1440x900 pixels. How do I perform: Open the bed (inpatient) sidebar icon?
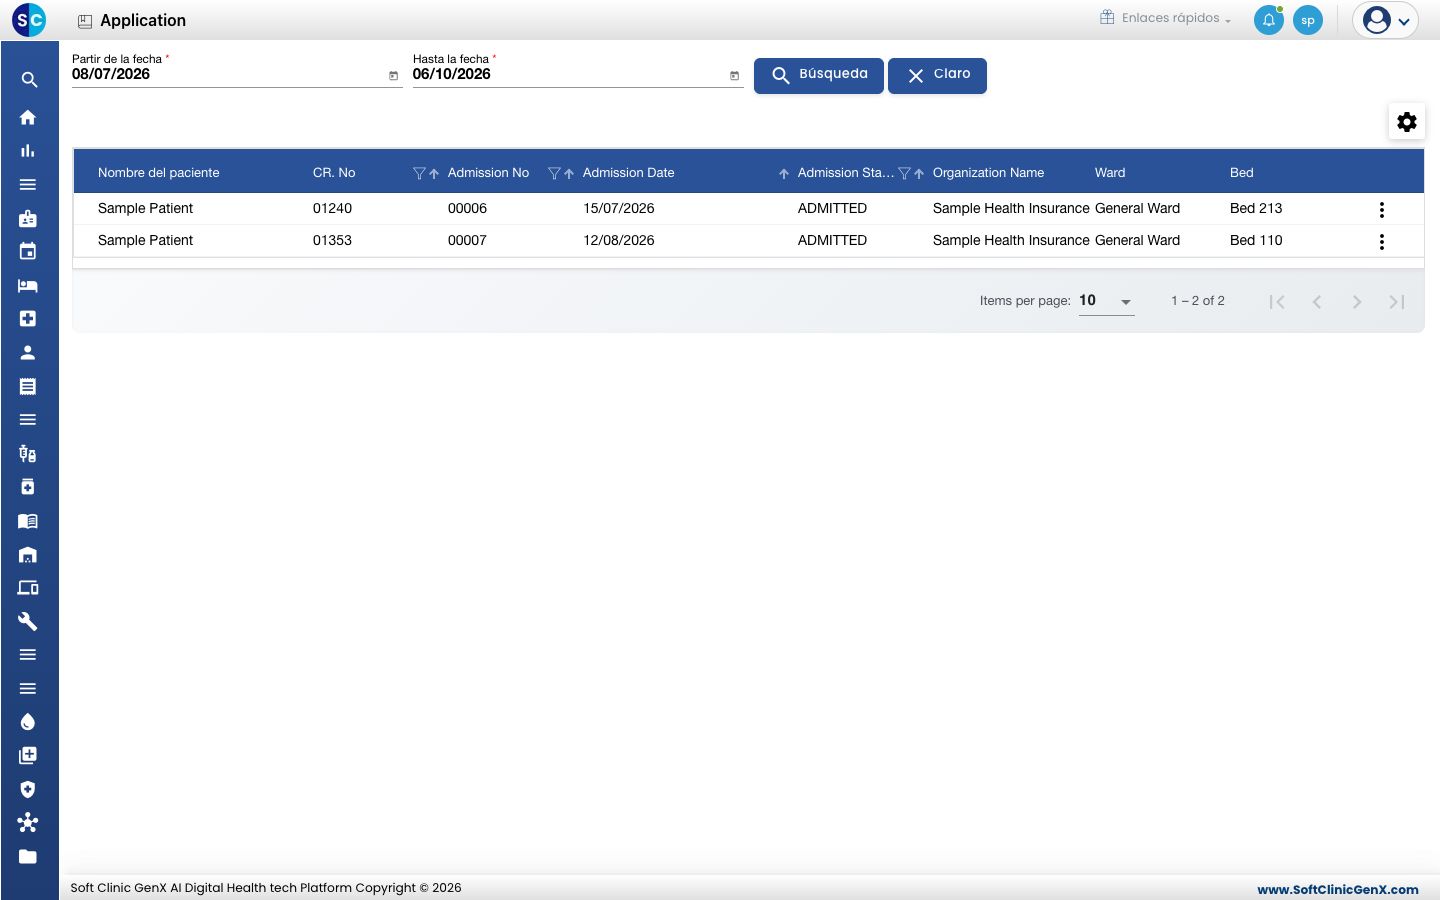click(x=28, y=286)
